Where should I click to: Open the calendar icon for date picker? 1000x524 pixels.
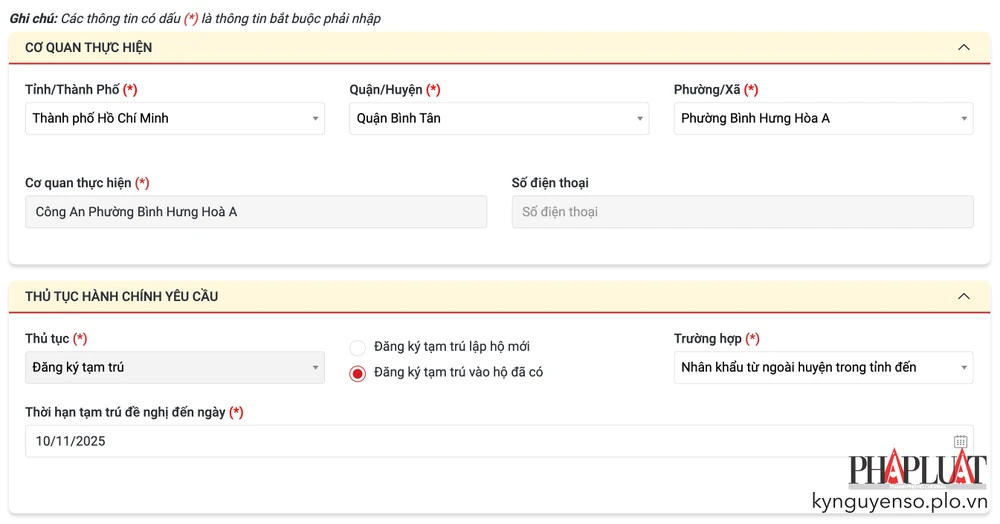coord(960,441)
